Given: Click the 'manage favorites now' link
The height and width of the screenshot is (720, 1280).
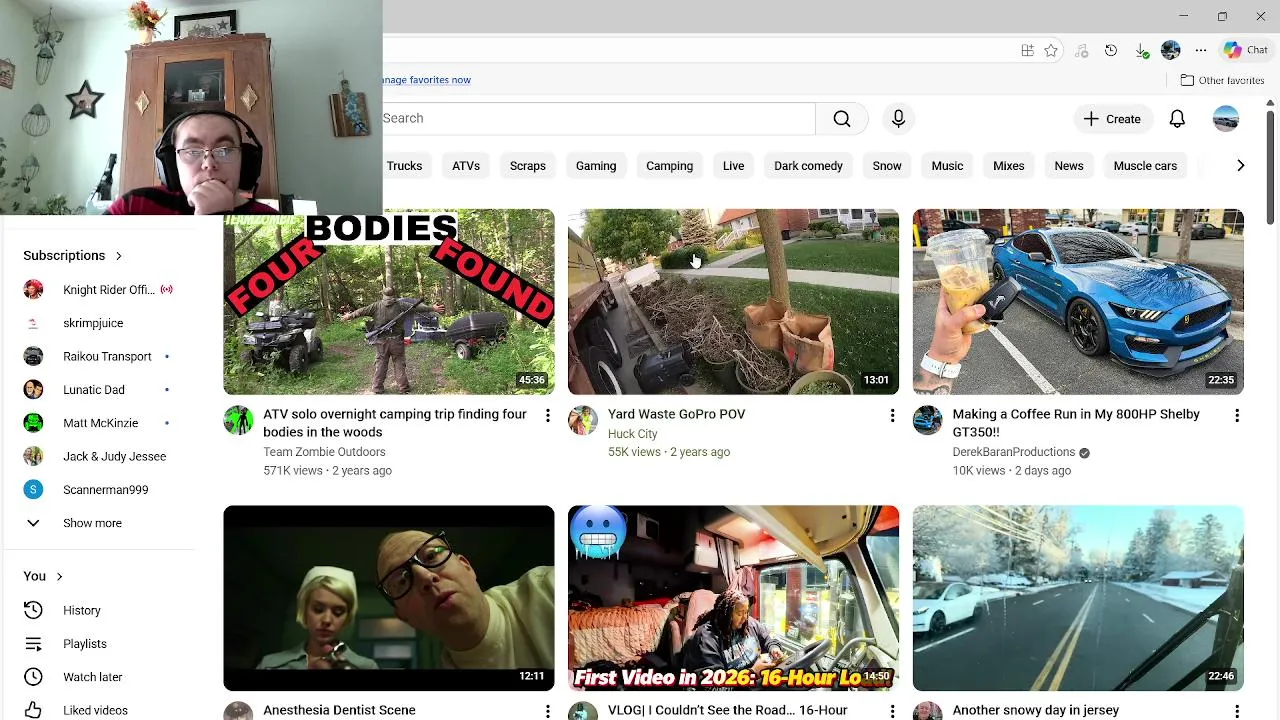Looking at the screenshot, I should tap(427, 80).
